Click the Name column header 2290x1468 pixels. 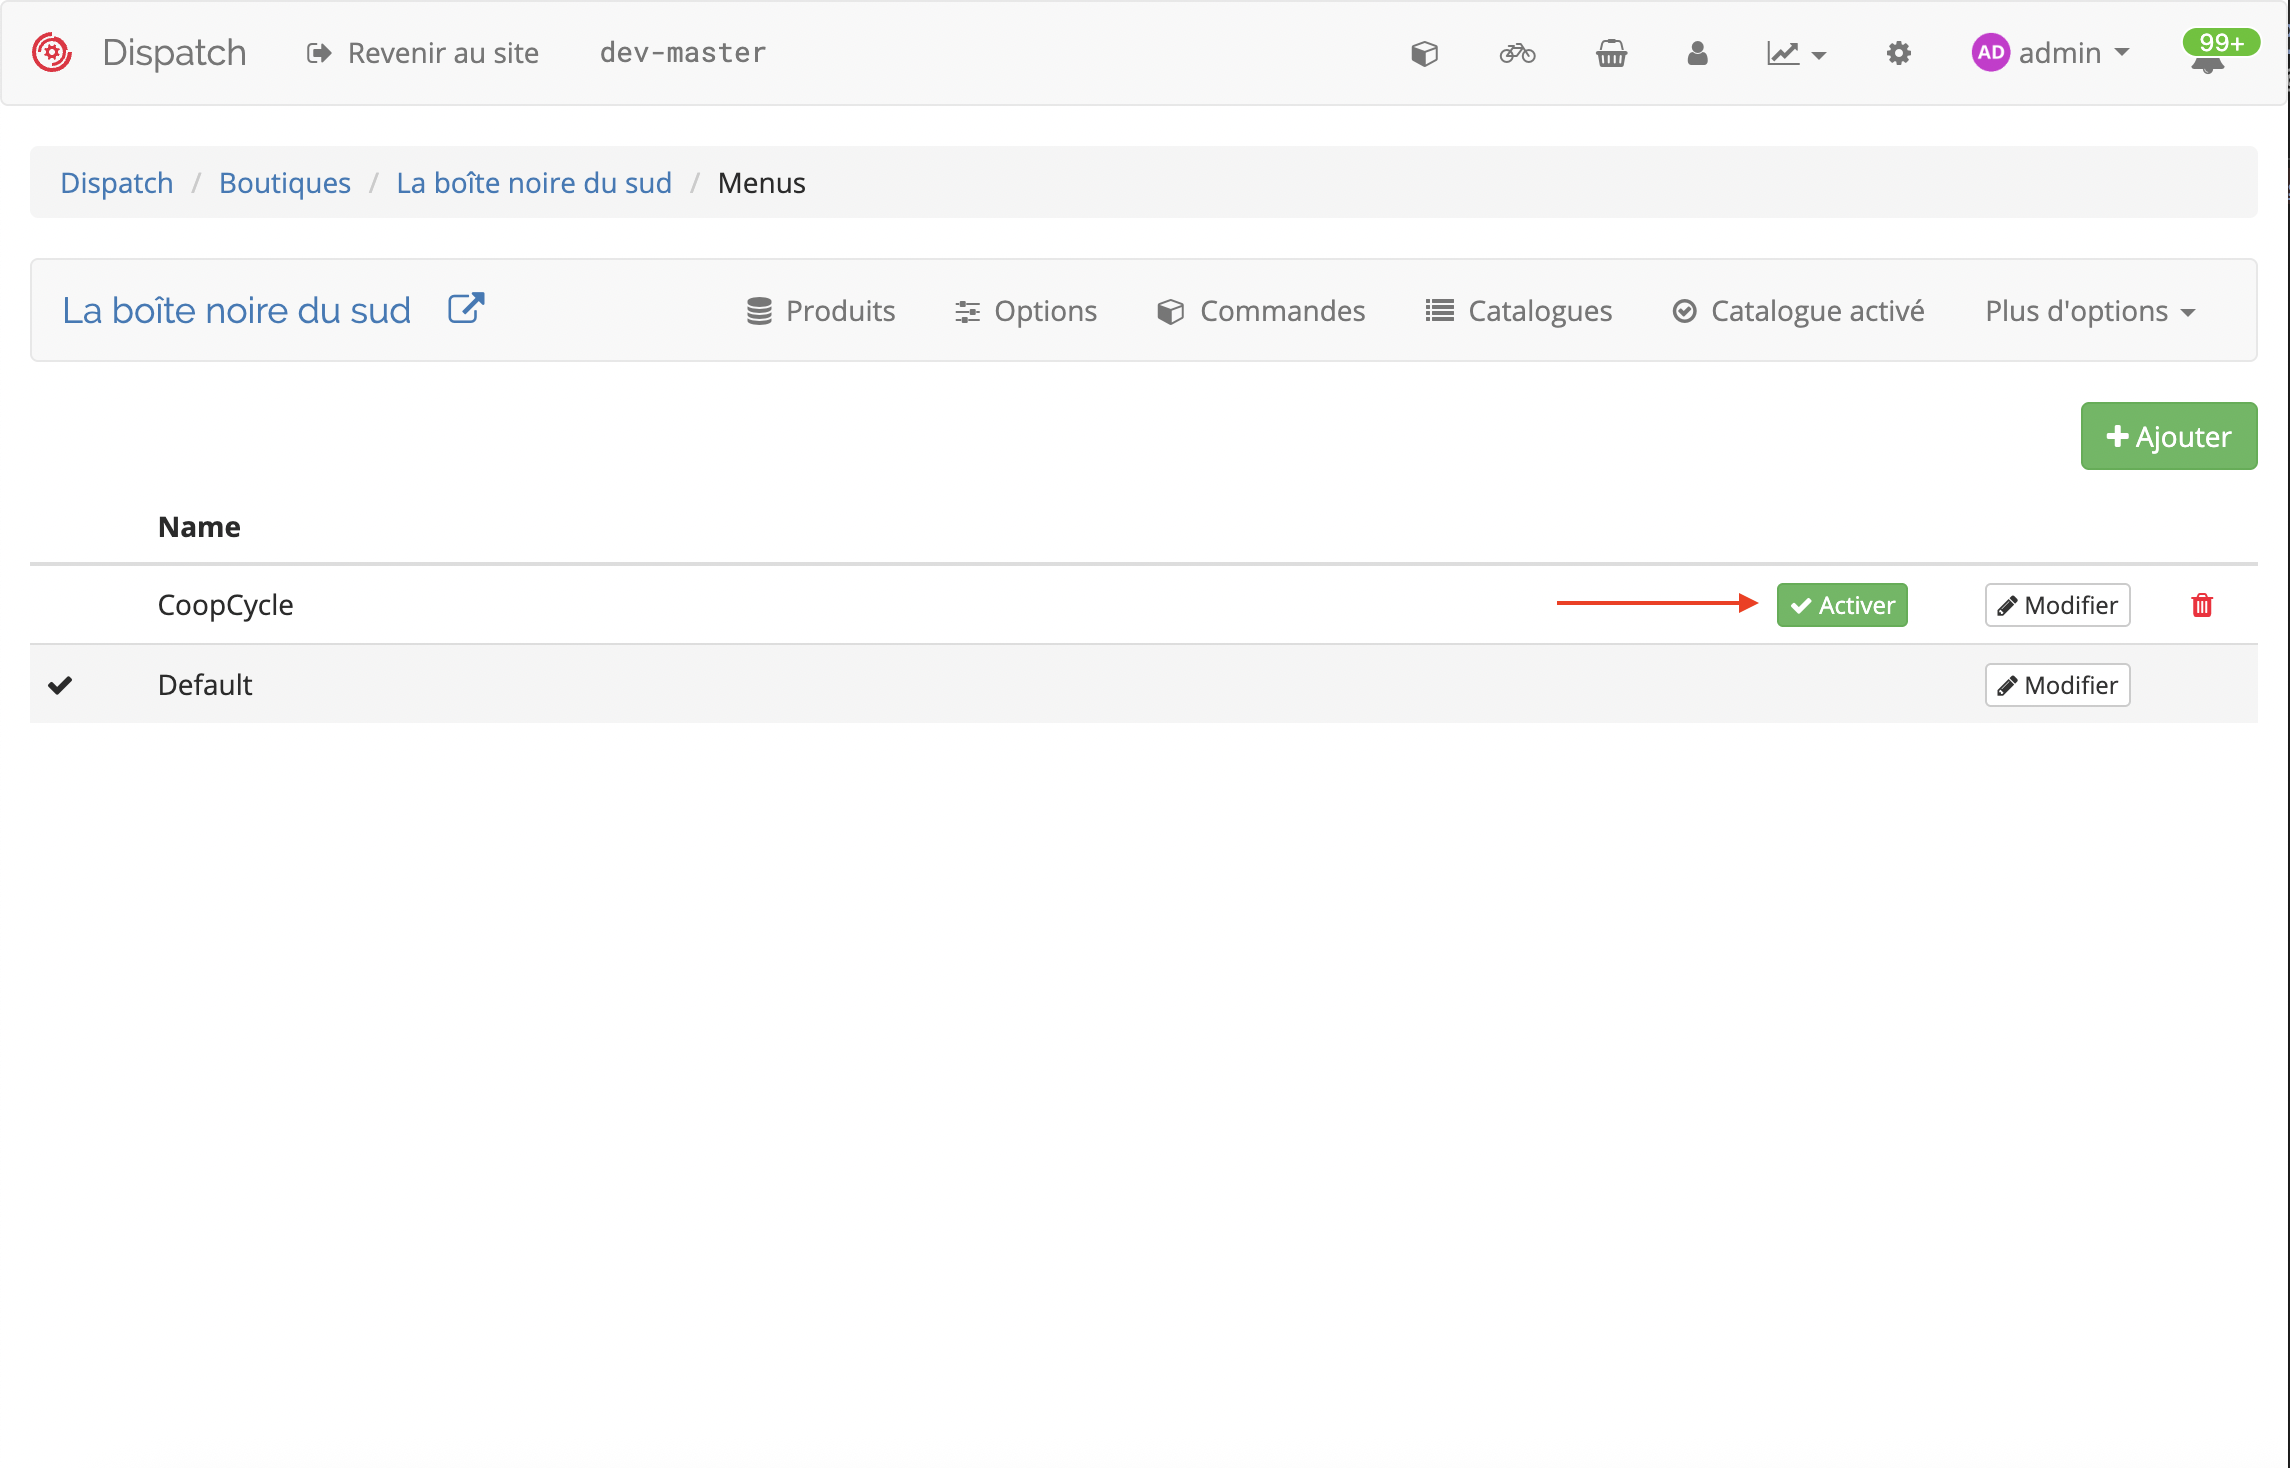(199, 527)
